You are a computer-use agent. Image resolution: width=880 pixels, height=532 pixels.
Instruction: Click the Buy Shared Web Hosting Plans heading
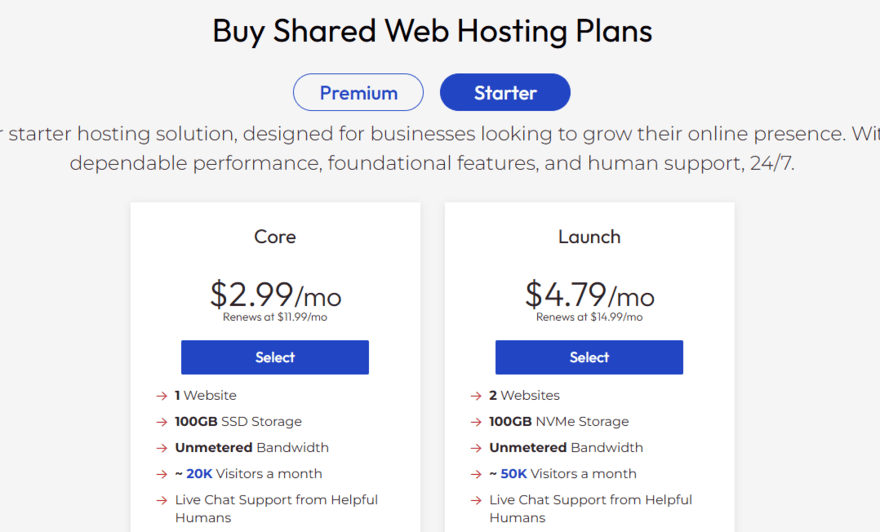[x=432, y=31]
